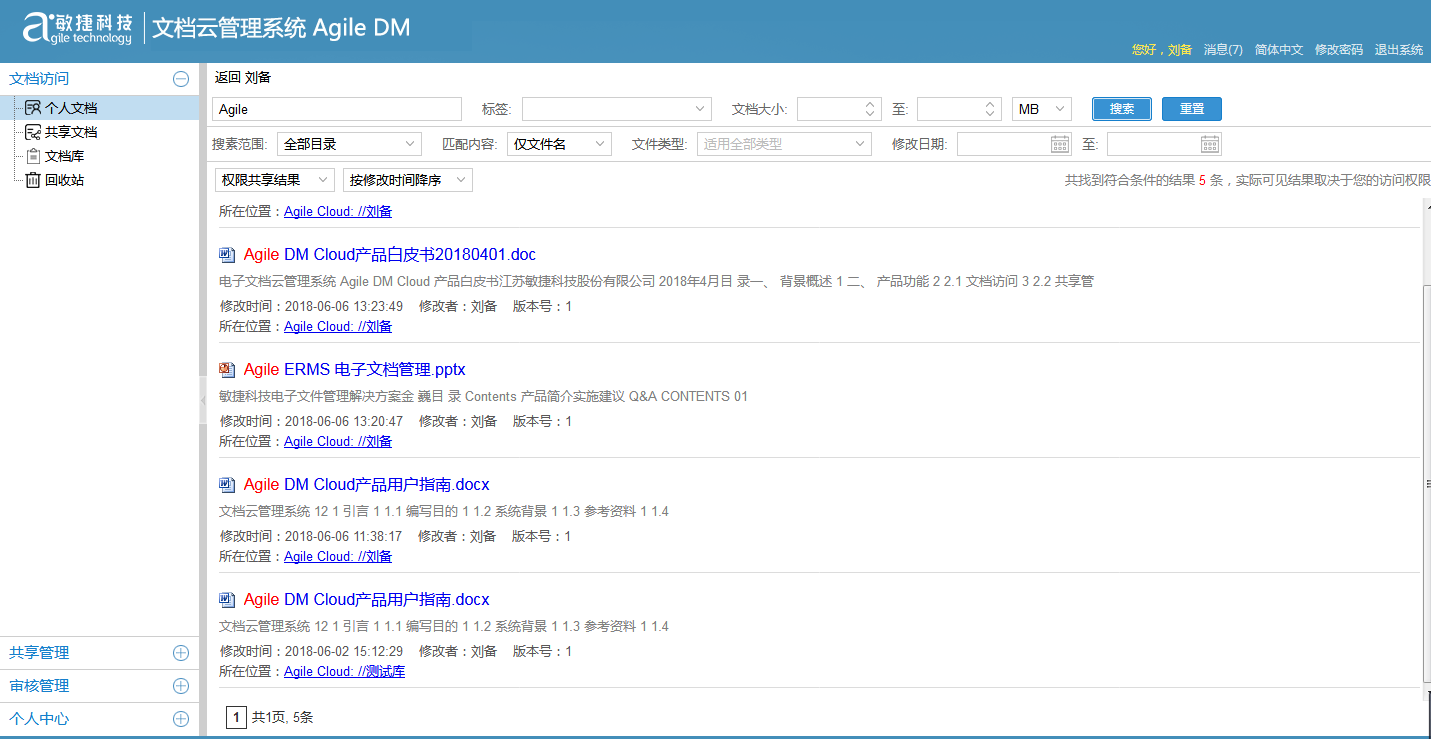The height and width of the screenshot is (739, 1431).
Task: Click the Document Library (文档库) clipboard icon
Action: click(x=33, y=156)
